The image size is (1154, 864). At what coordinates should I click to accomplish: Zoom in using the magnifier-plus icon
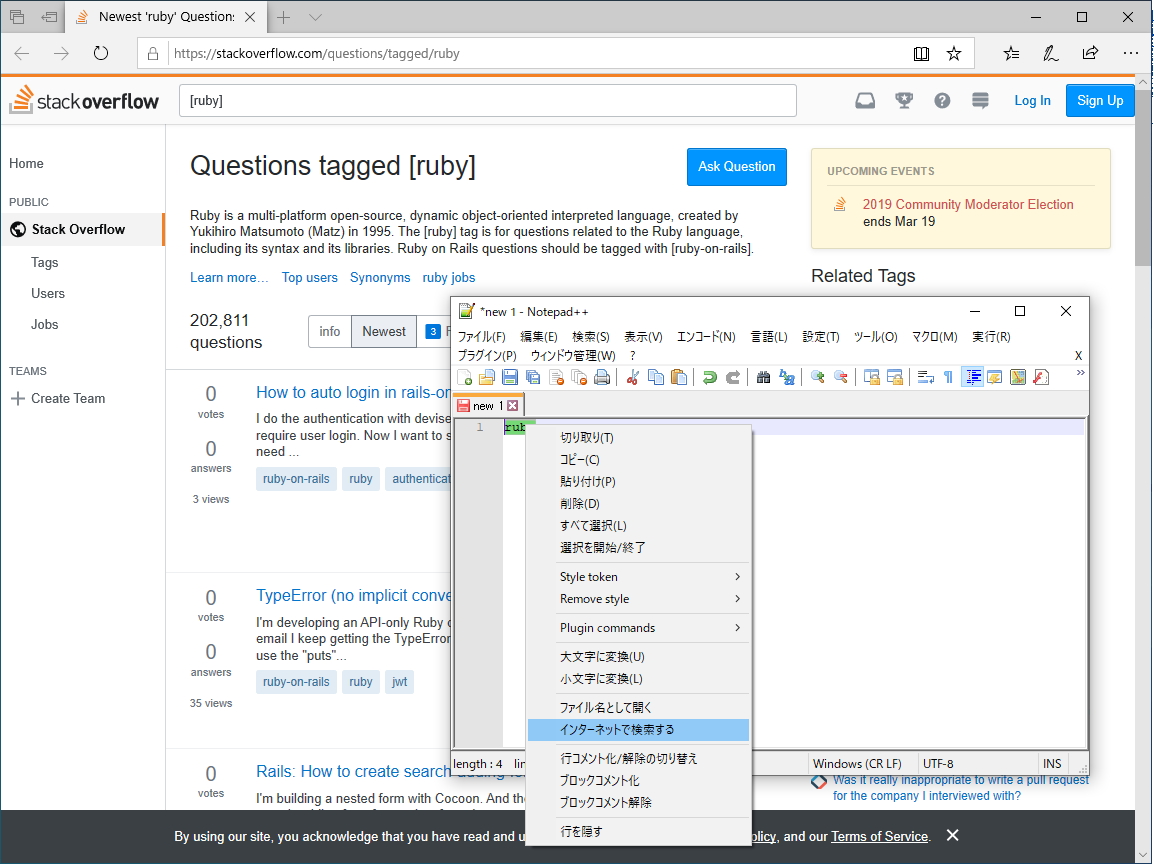point(818,377)
